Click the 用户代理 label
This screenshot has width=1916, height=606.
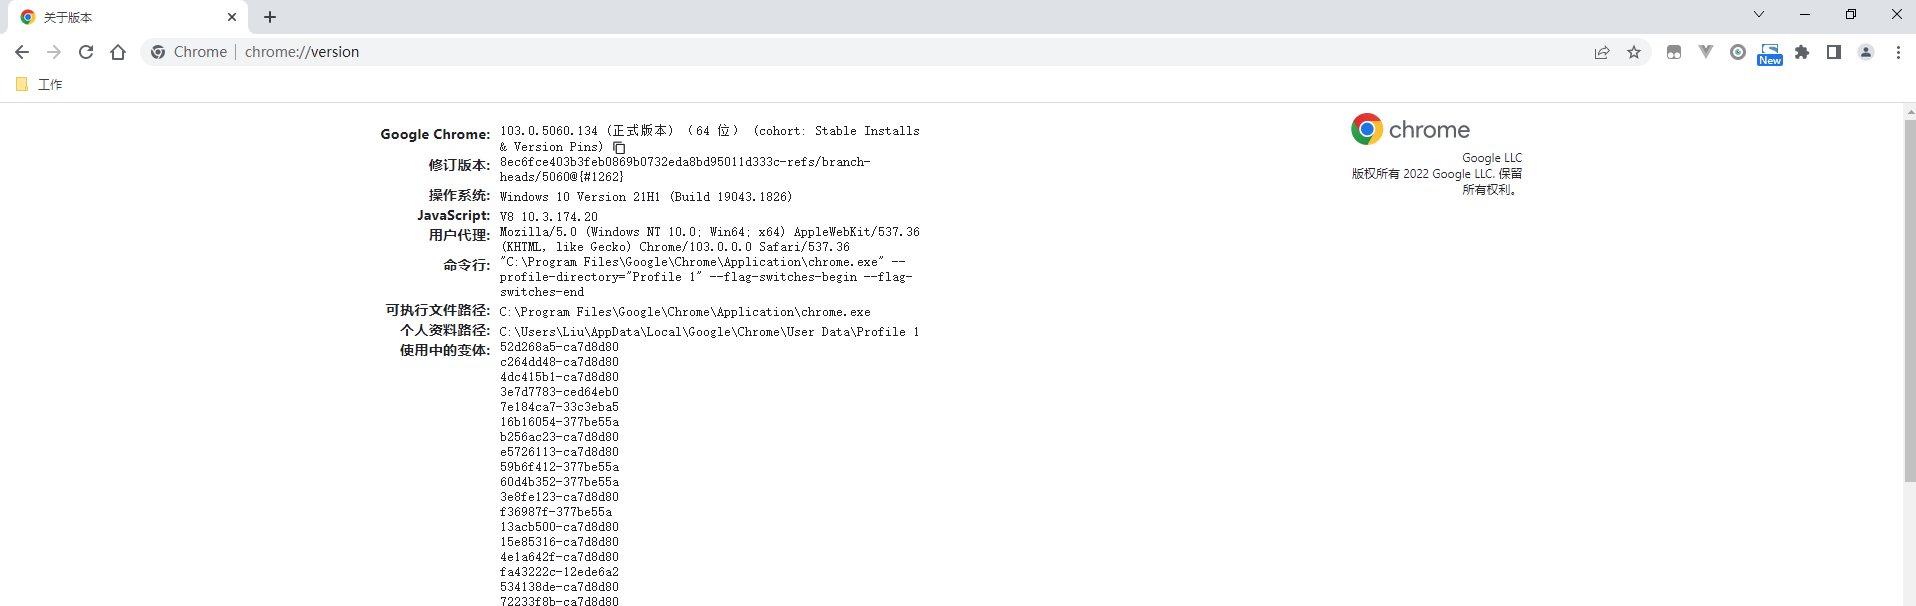pyautogui.click(x=460, y=235)
